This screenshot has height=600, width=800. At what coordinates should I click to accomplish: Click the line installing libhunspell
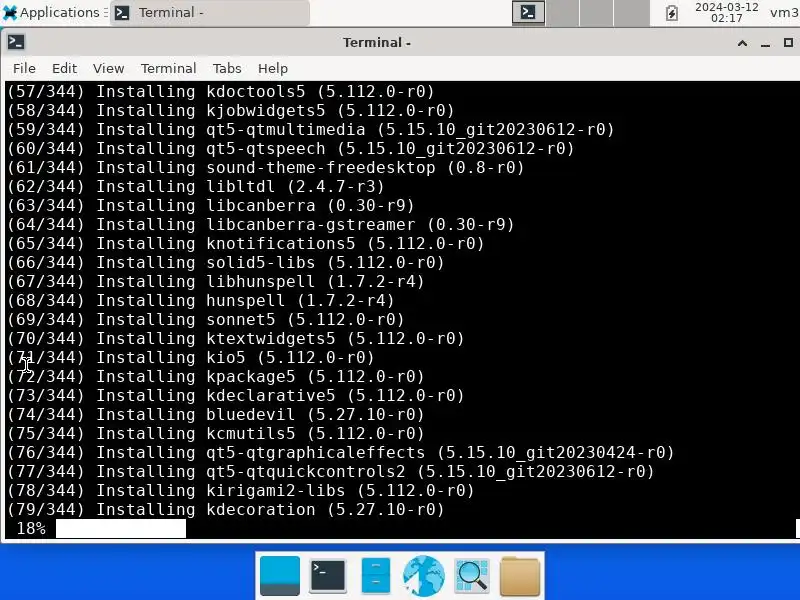(215, 281)
